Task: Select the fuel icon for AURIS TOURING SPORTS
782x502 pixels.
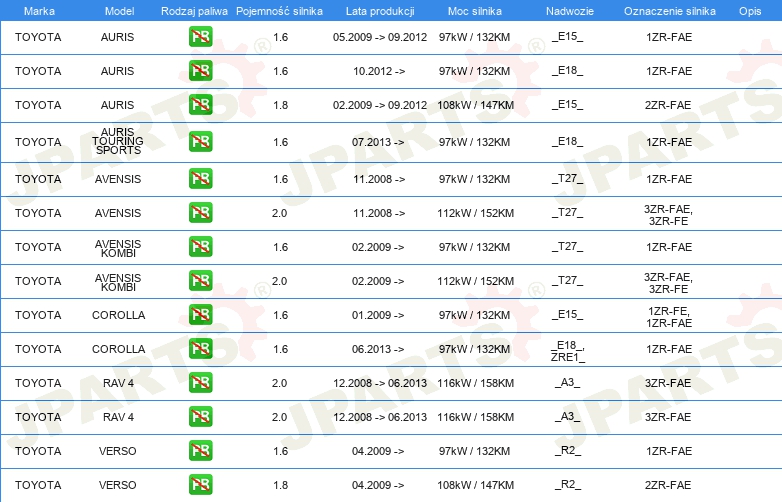Action: (200, 142)
